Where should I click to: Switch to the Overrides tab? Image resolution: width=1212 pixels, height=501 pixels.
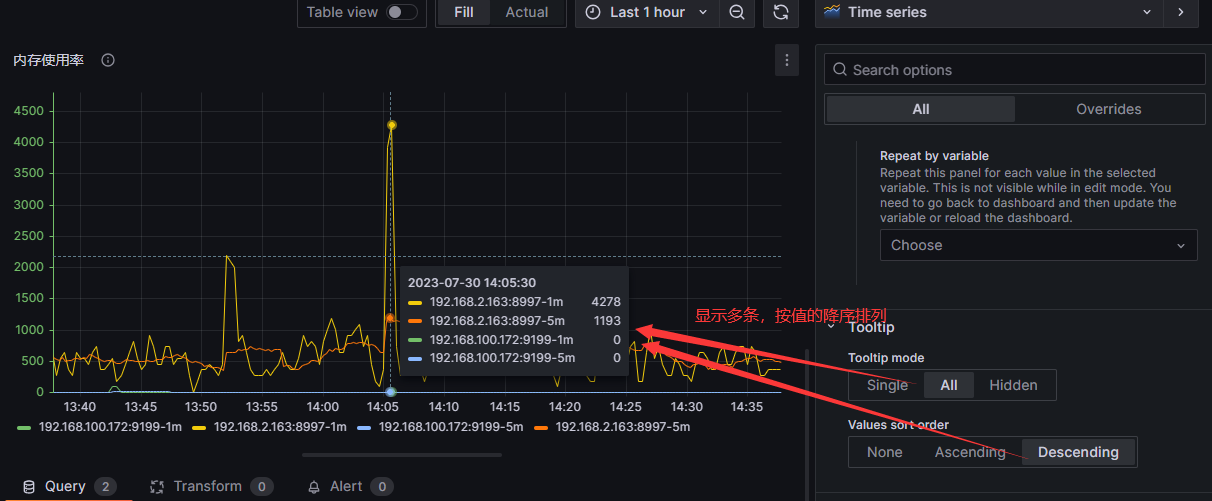click(1109, 109)
